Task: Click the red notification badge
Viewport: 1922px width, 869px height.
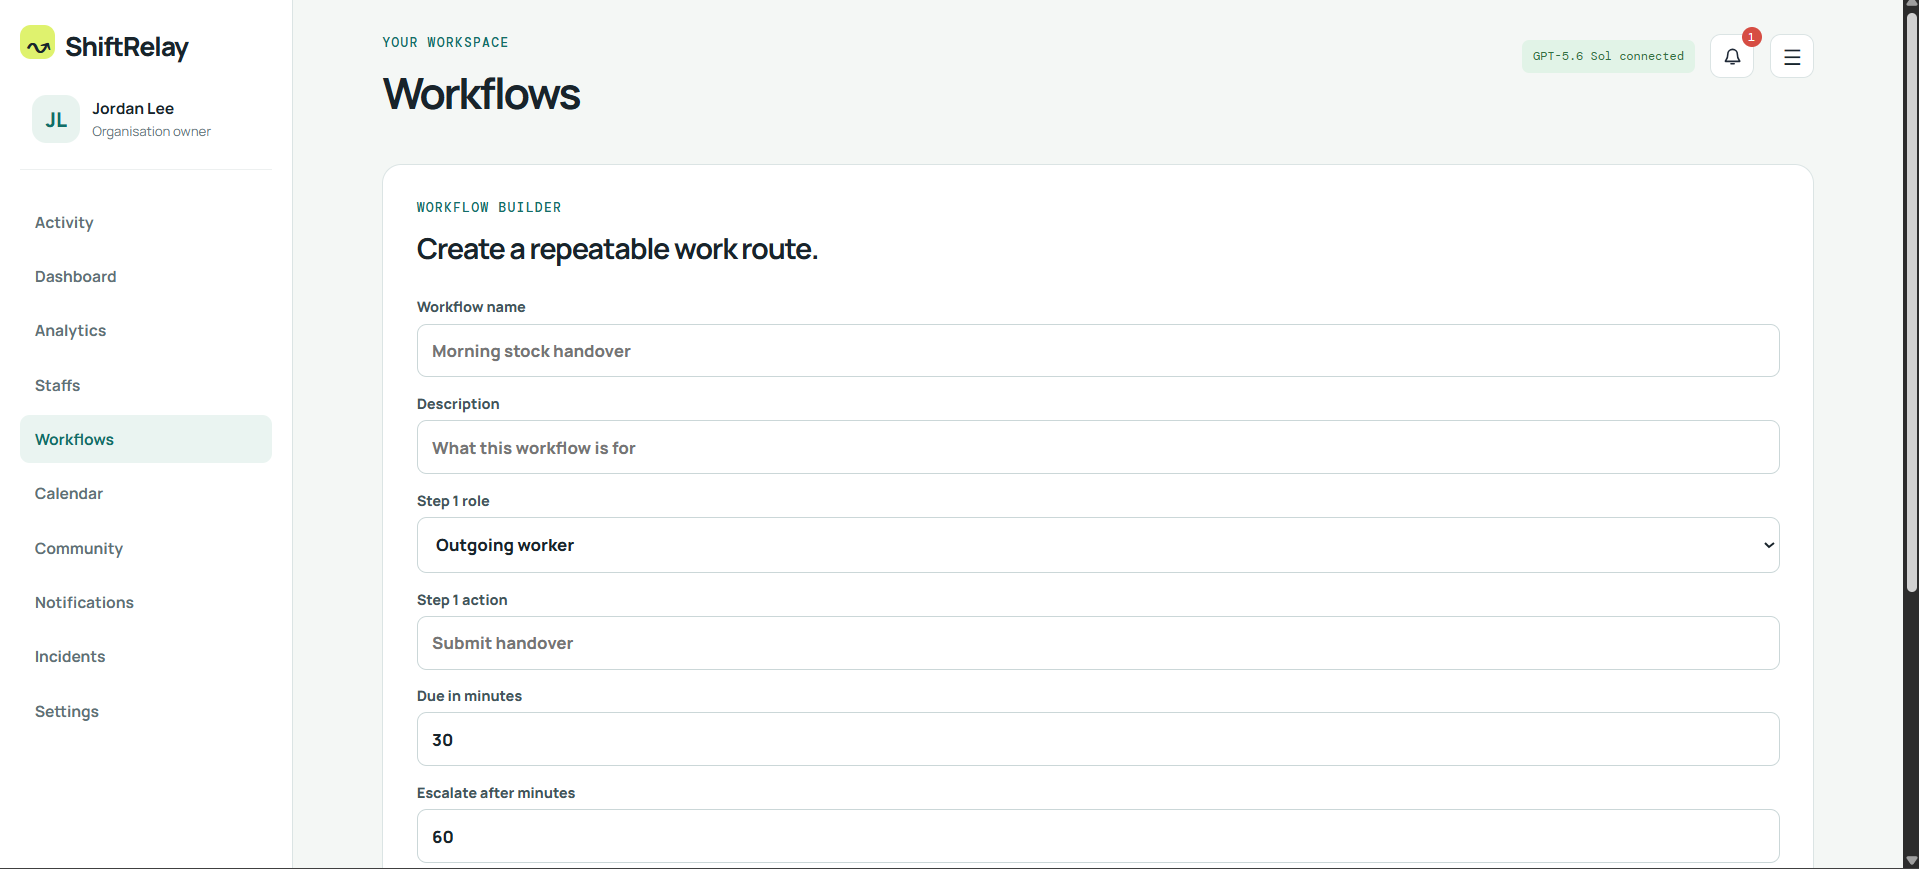Action: 1751,37
